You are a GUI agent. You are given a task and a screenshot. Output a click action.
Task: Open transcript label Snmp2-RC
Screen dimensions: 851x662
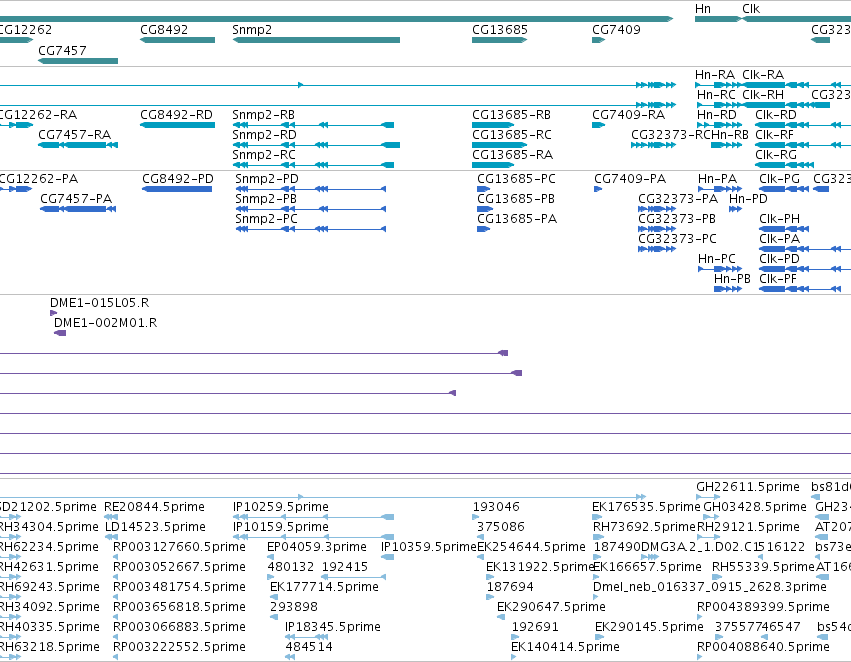tap(264, 155)
